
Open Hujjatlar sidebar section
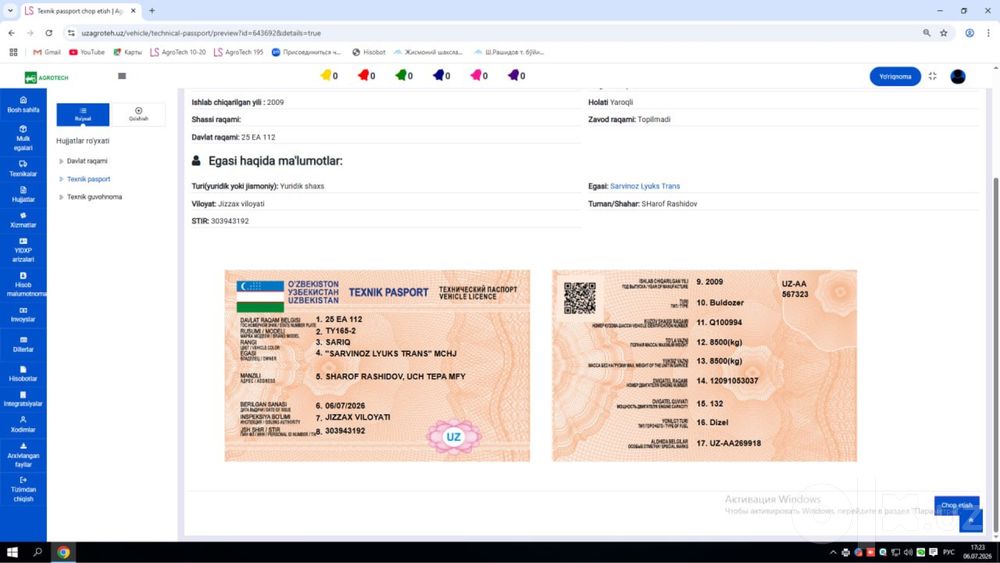pos(23,194)
